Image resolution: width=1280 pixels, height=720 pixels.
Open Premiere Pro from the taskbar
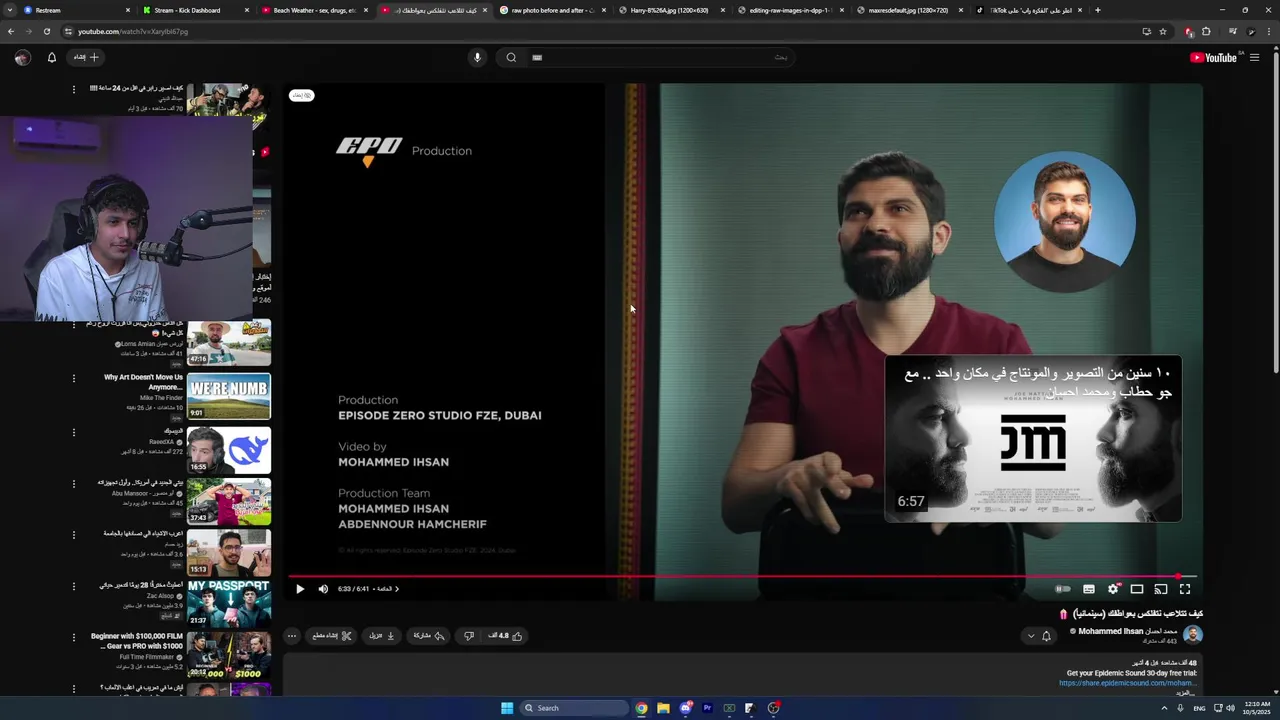tap(707, 708)
